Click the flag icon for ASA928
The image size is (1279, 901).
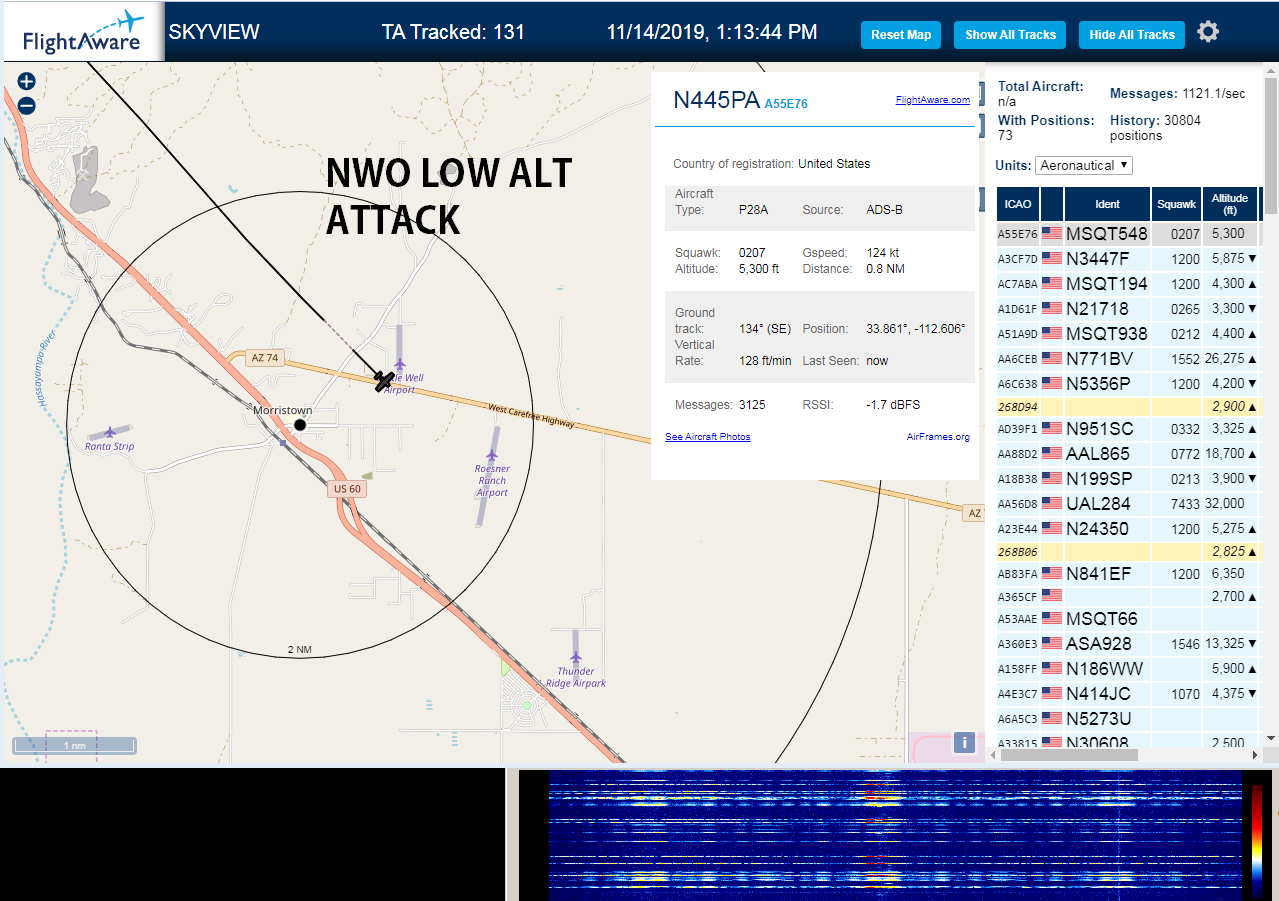(1052, 643)
